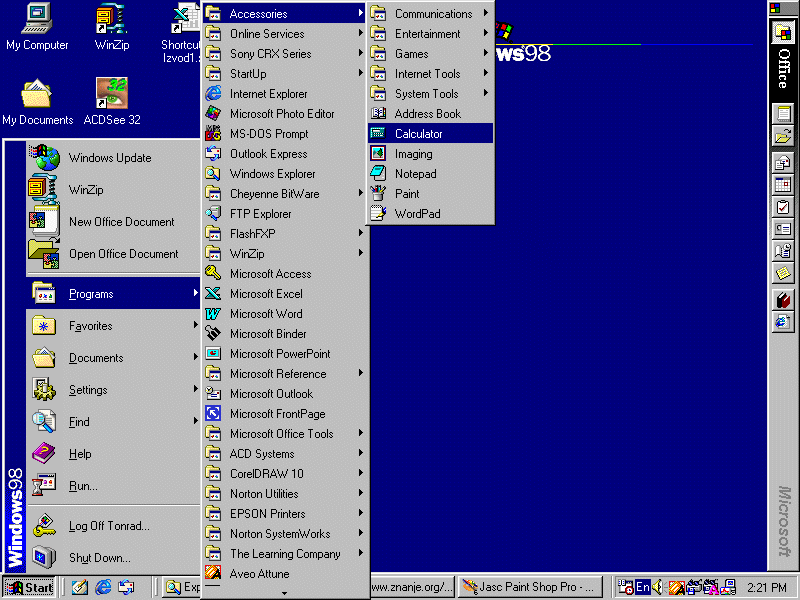This screenshot has width=800, height=600.
Task: Expand the Games submenu
Action: pyautogui.click(x=431, y=54)
